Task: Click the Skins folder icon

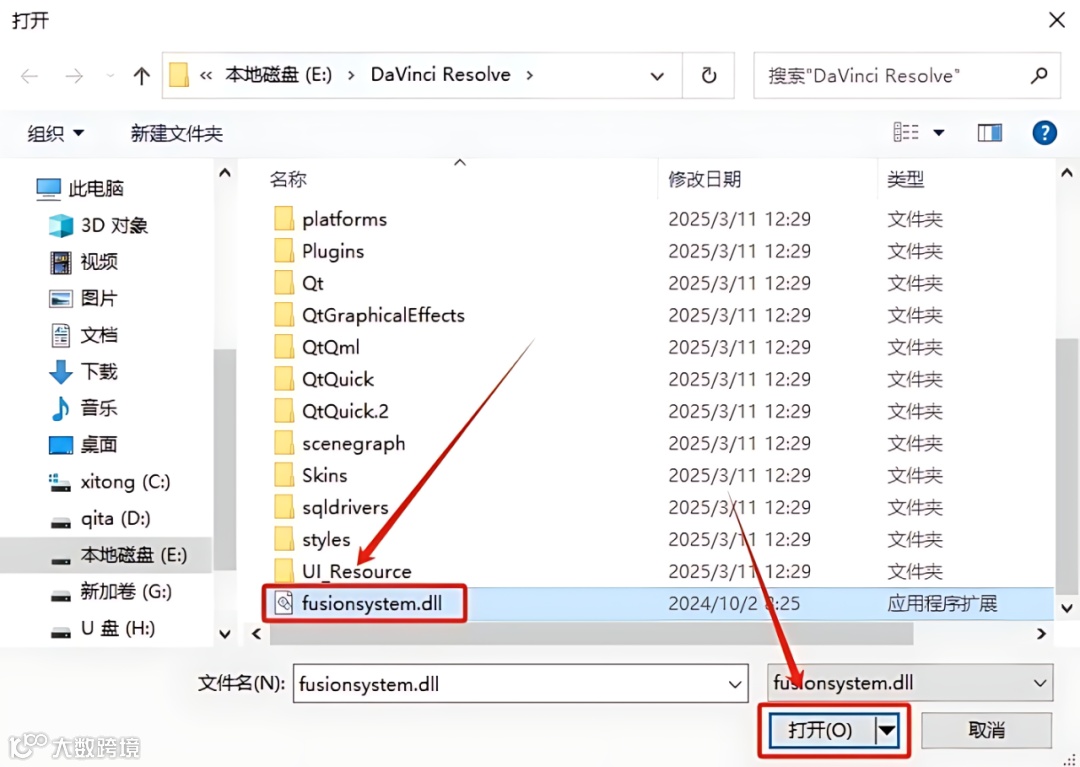Action: [284, 475]
